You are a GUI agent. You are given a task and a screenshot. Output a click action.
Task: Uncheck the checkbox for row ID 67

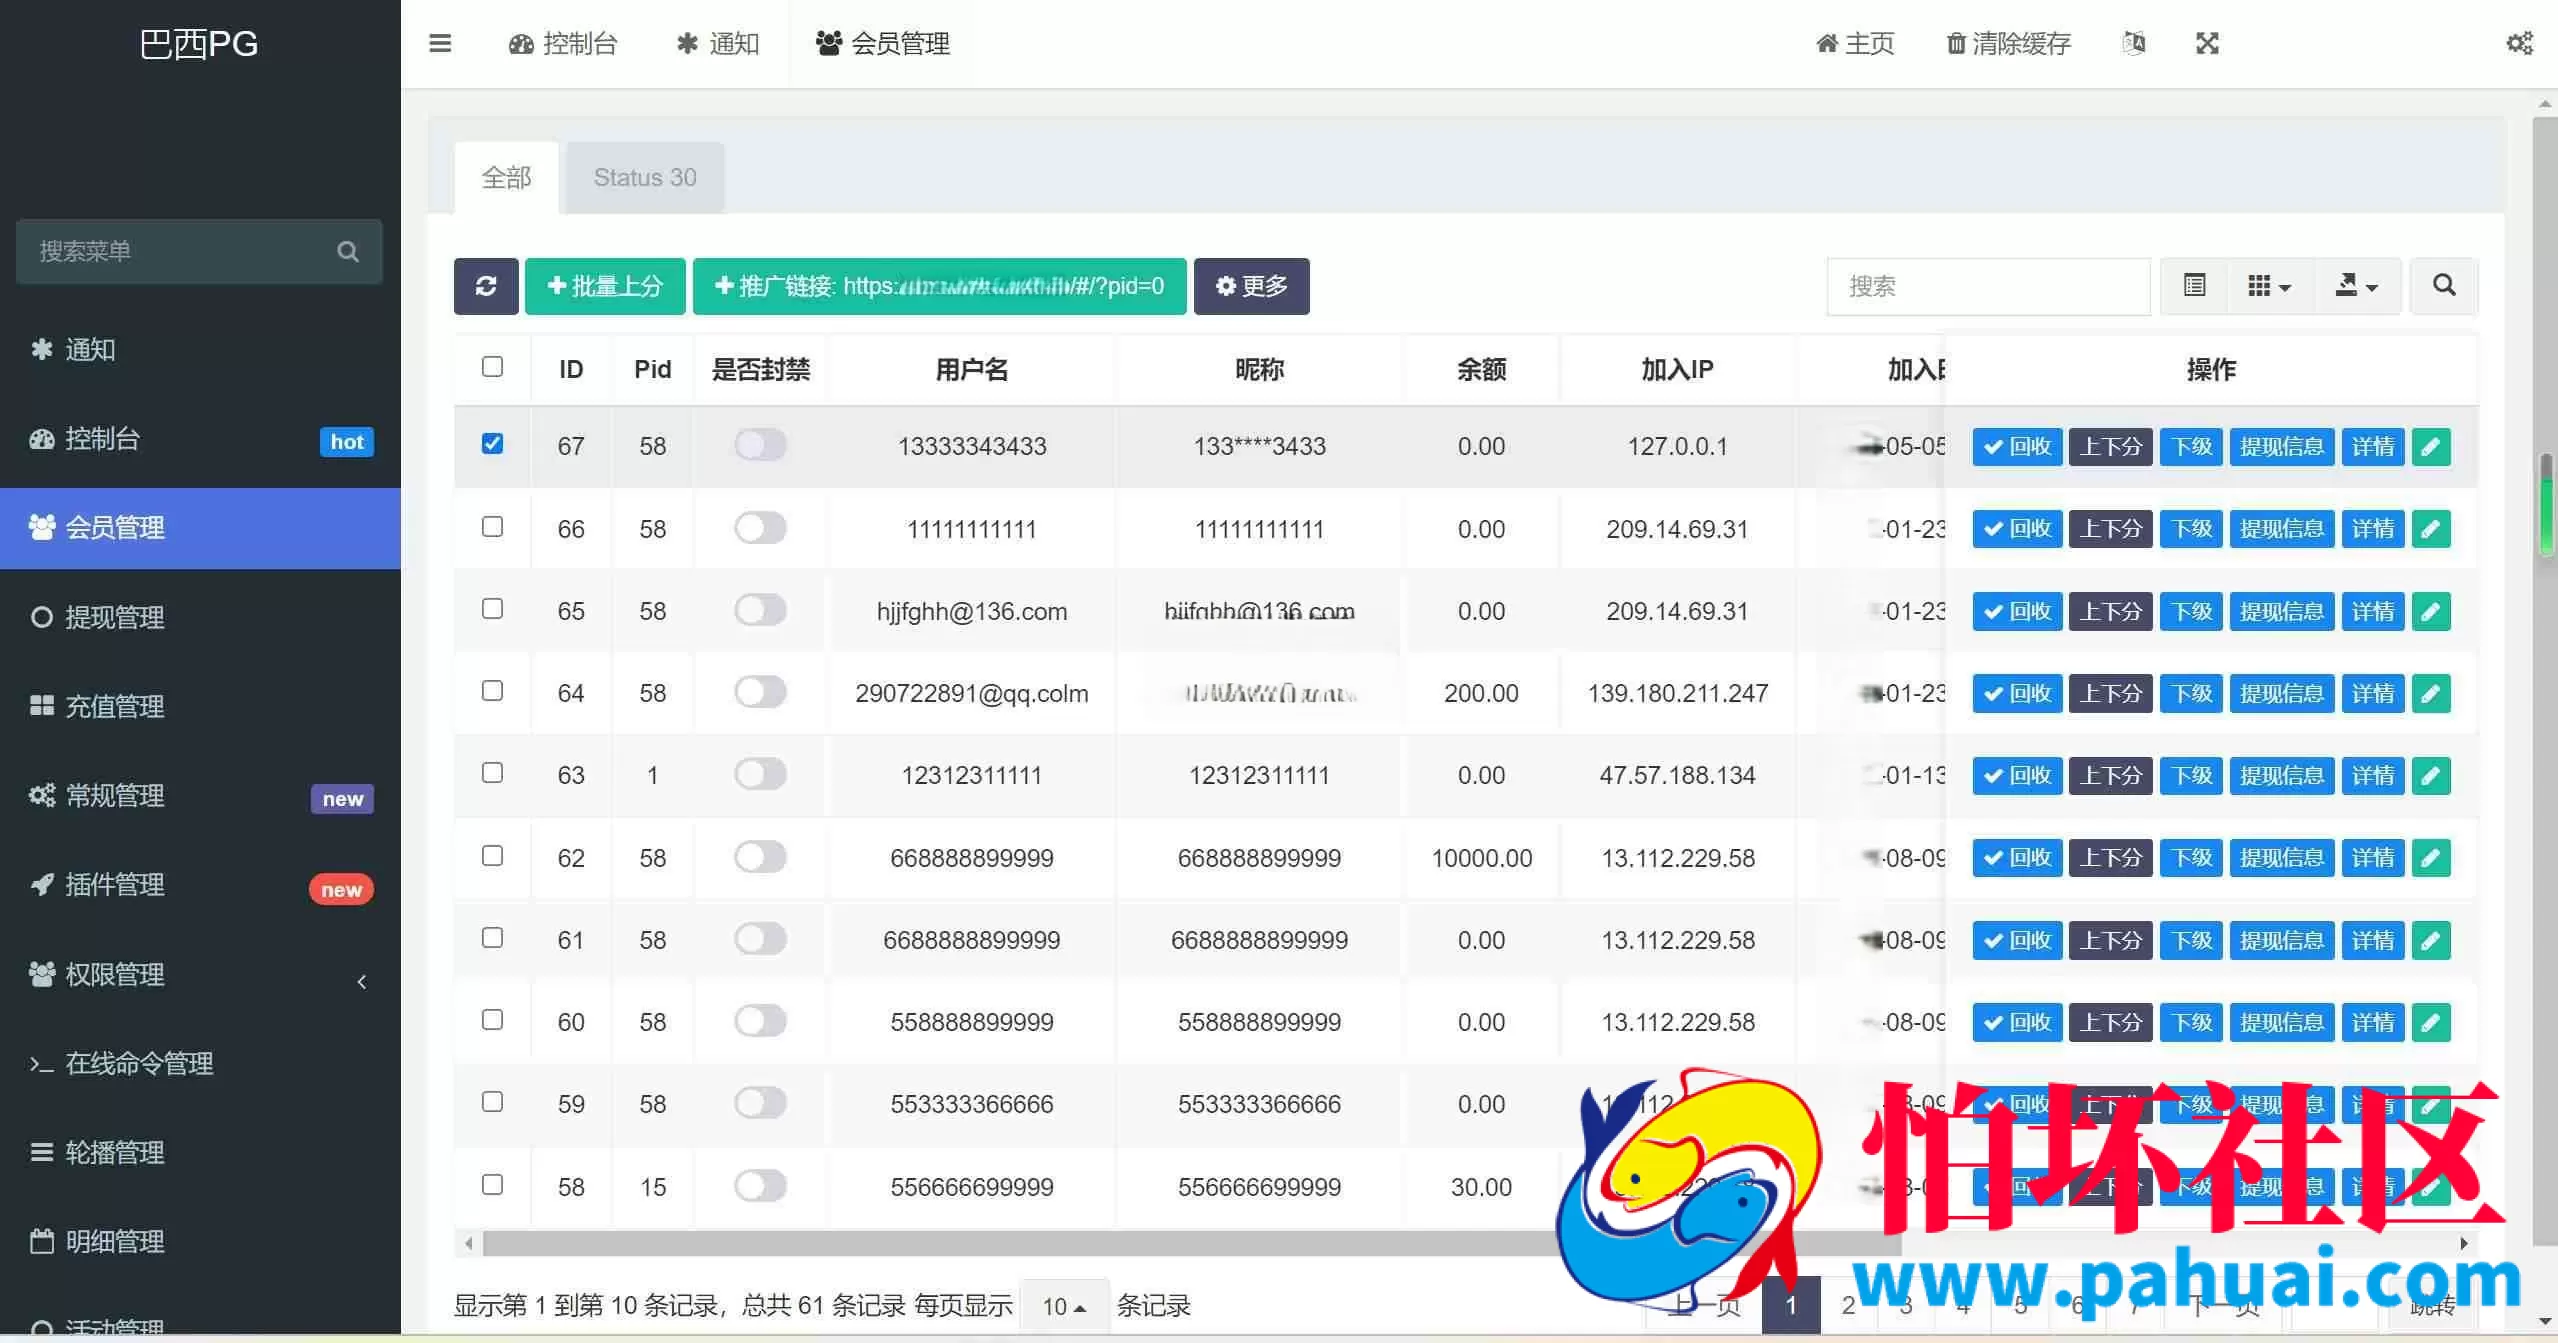point(492,443)
